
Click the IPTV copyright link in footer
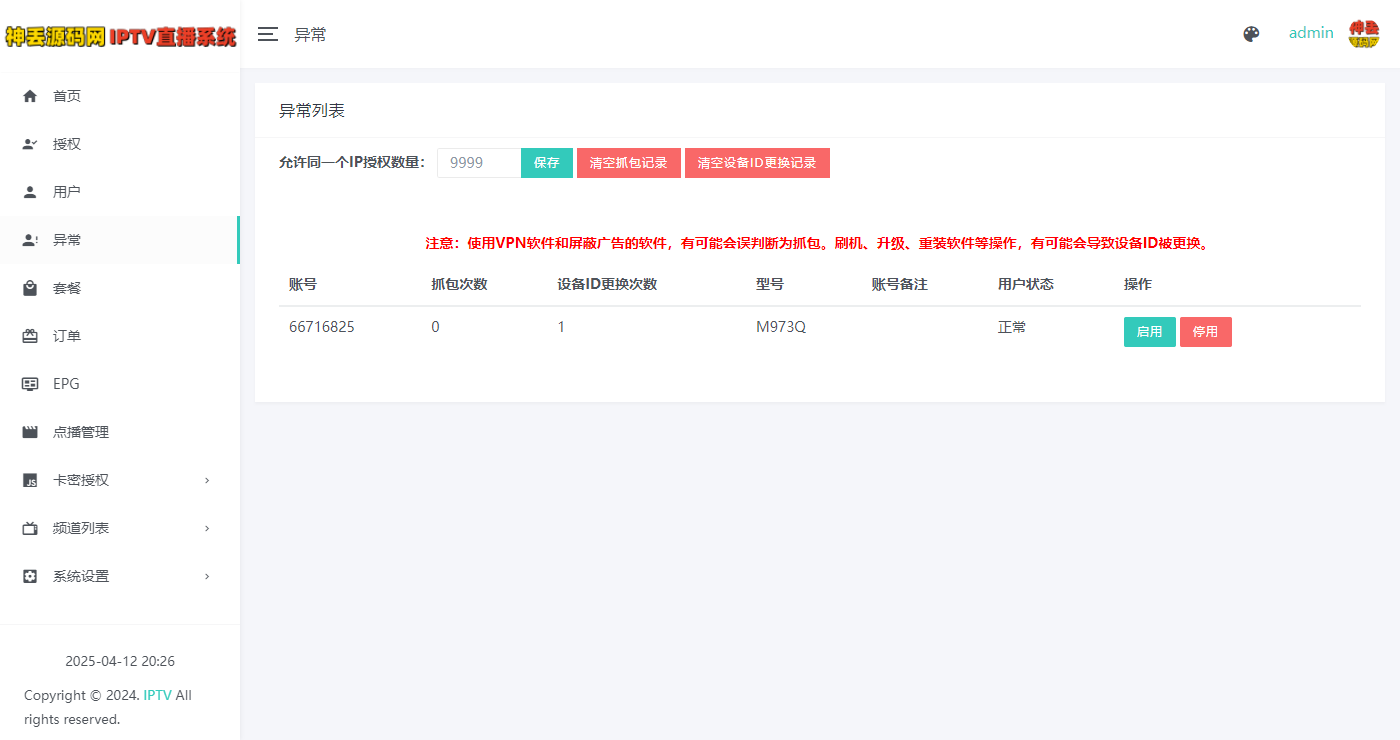pyautogui.click(x=157, y=695)
